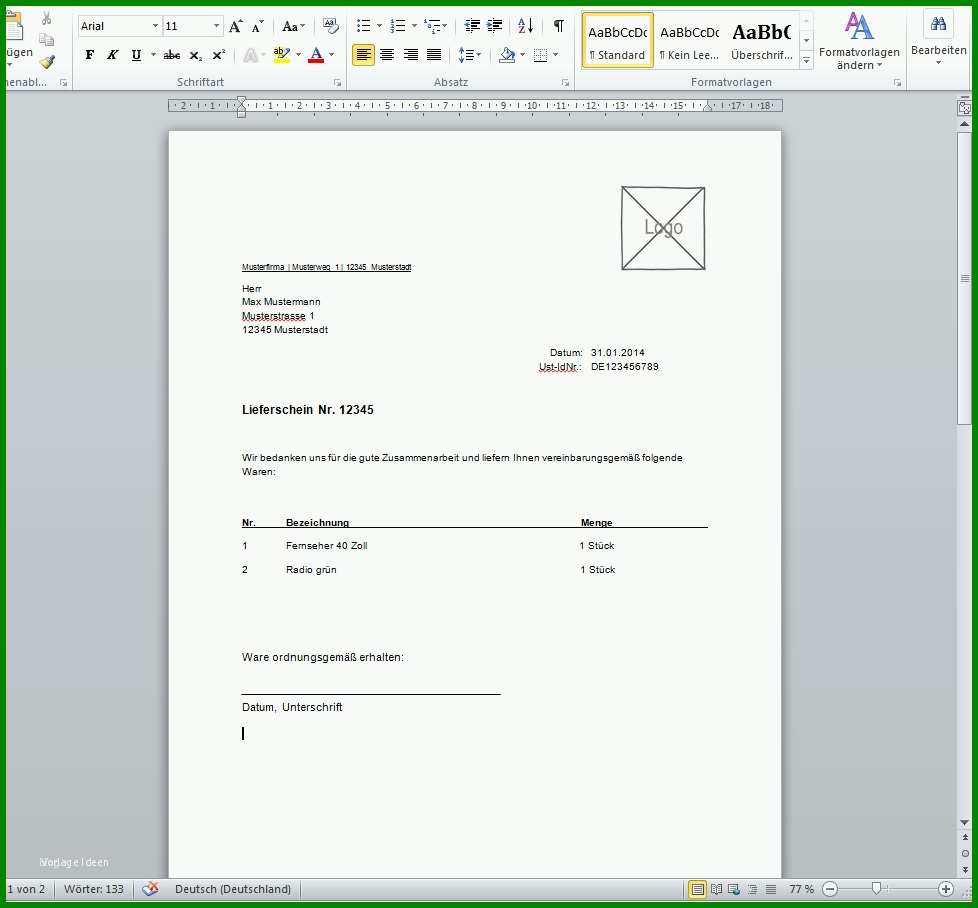The height and width of the screenshot is (908, 978).
Task: Select the Kein Leerraum style
Action: (x=690, y=41)
